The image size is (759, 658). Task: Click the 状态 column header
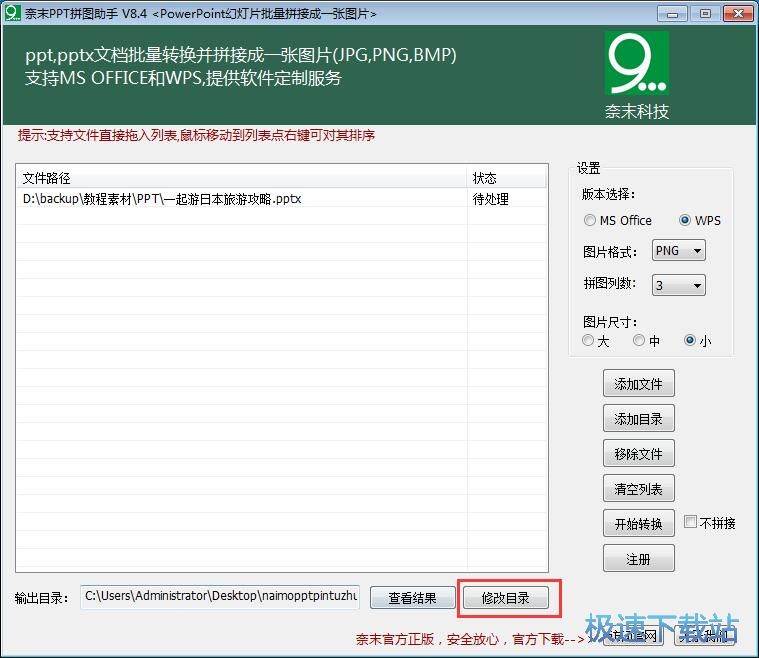point(506,178)
